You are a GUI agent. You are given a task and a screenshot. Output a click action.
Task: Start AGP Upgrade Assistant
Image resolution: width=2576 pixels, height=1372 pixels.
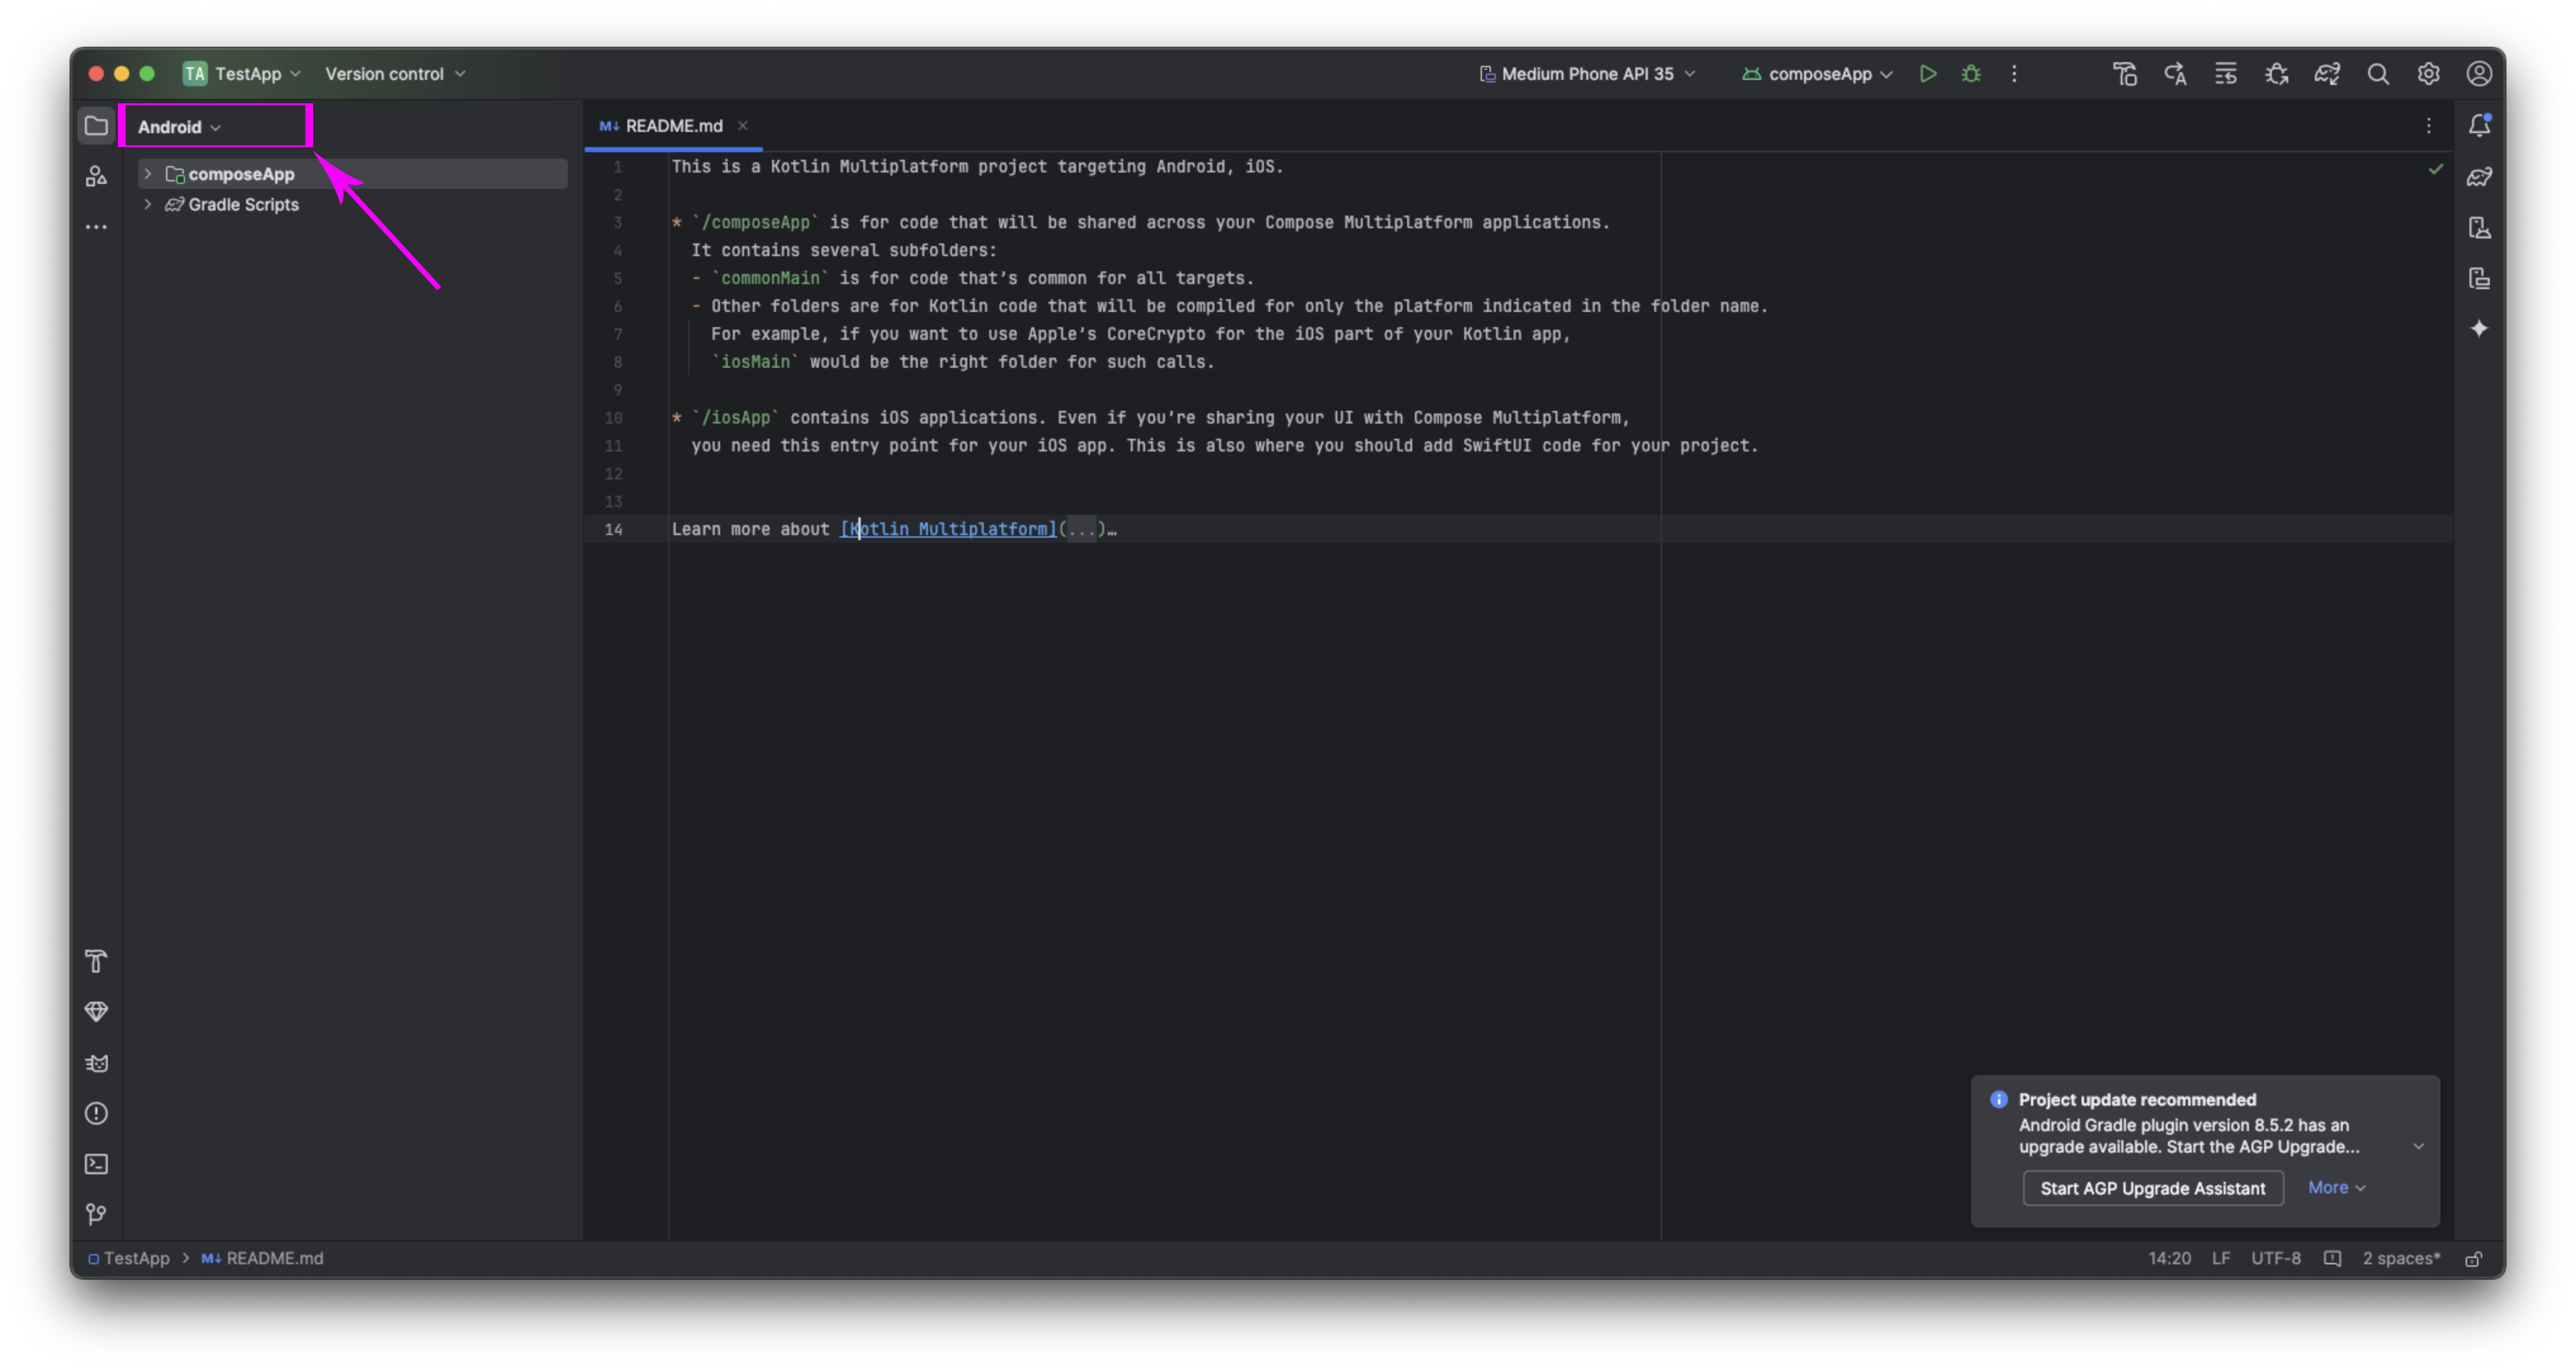[x=2152, y=1188]
